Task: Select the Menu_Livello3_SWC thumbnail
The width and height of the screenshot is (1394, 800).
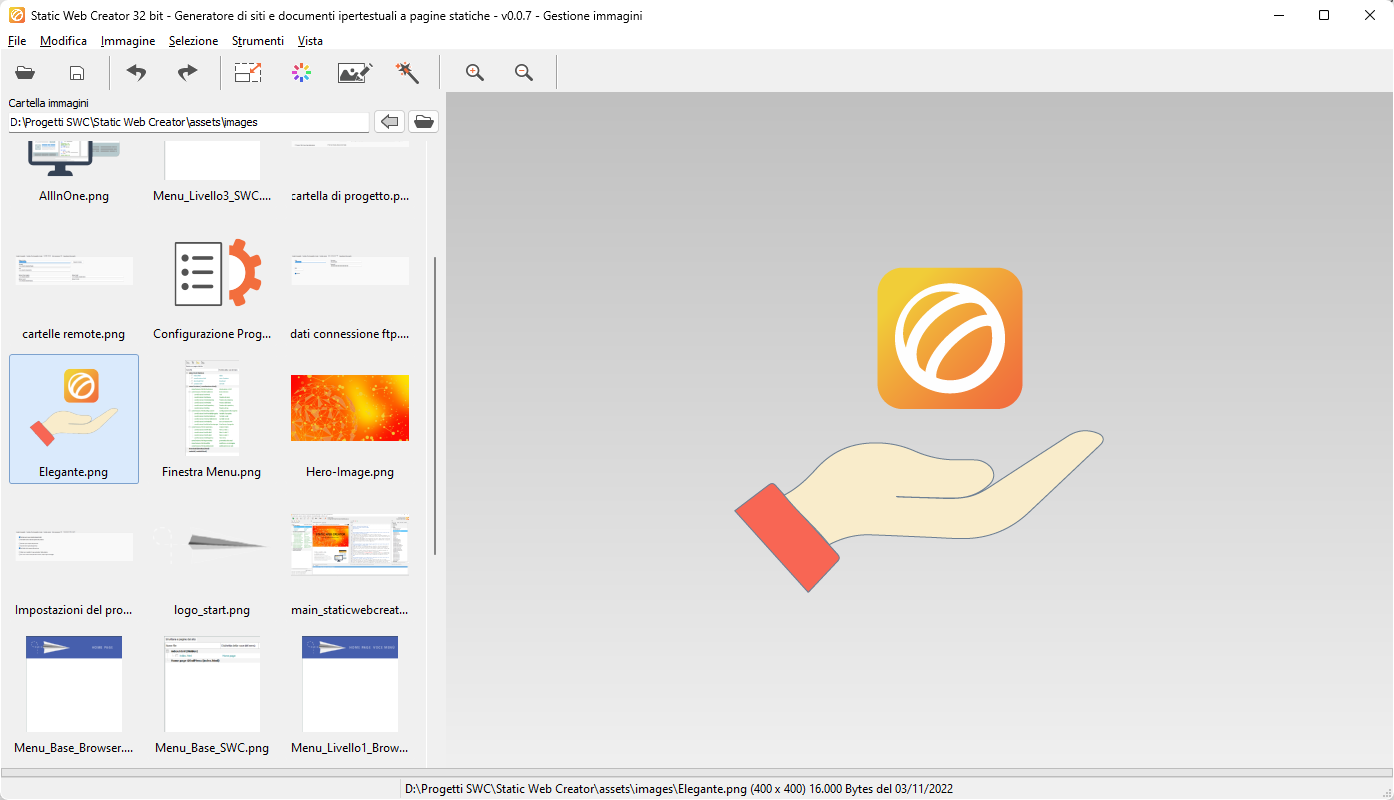Action: (x=212, y=173)
